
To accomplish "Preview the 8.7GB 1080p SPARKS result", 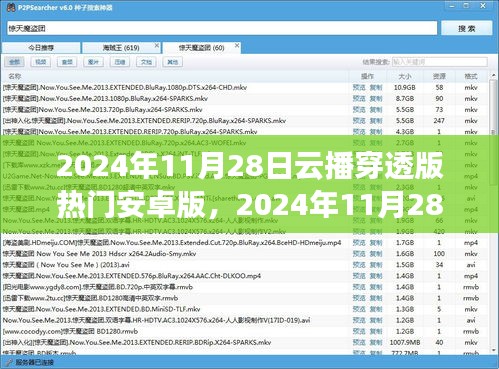I will [359, 99].
